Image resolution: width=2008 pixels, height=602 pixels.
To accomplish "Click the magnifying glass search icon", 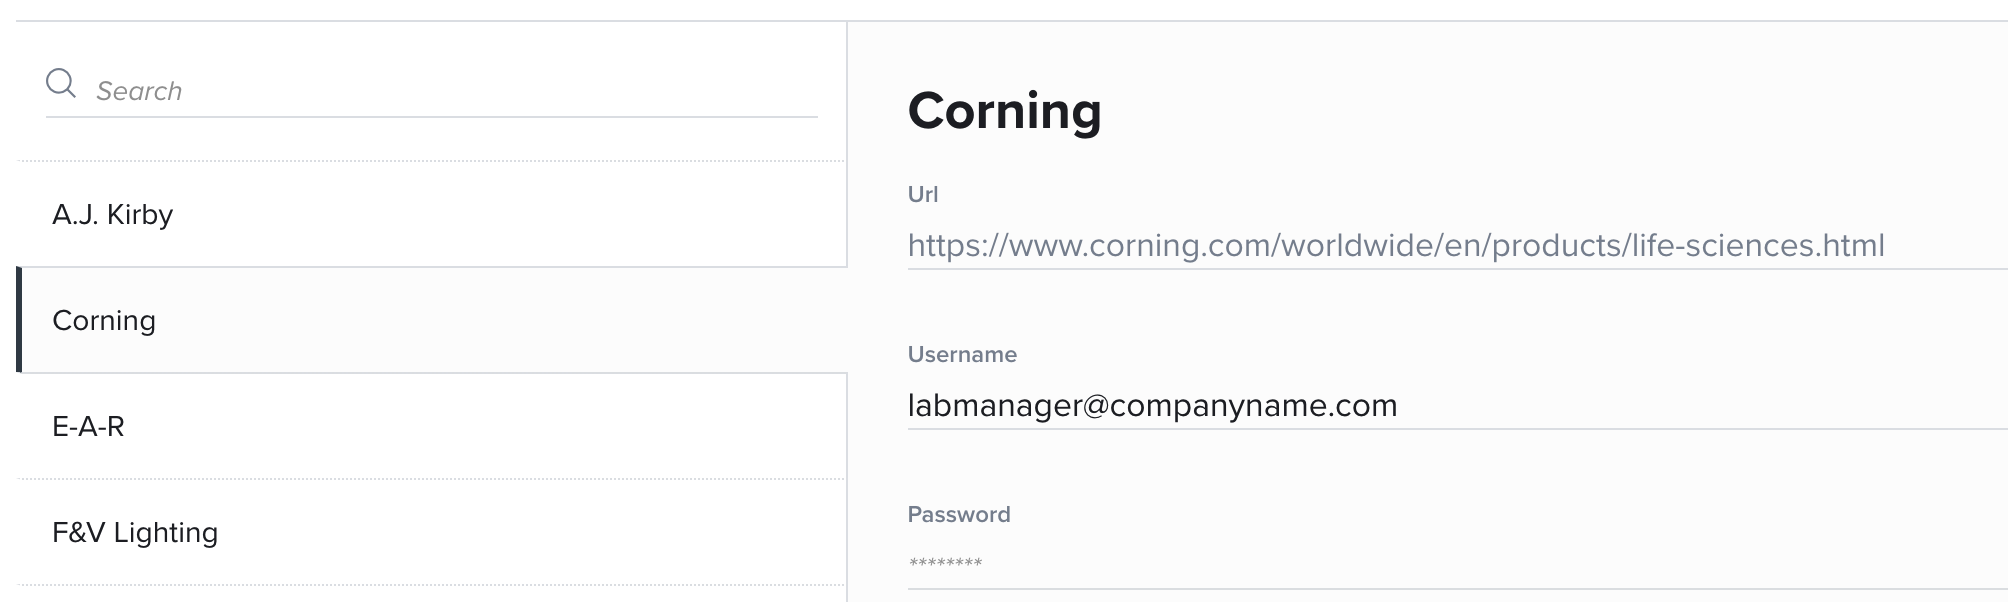I will (61, 83).
